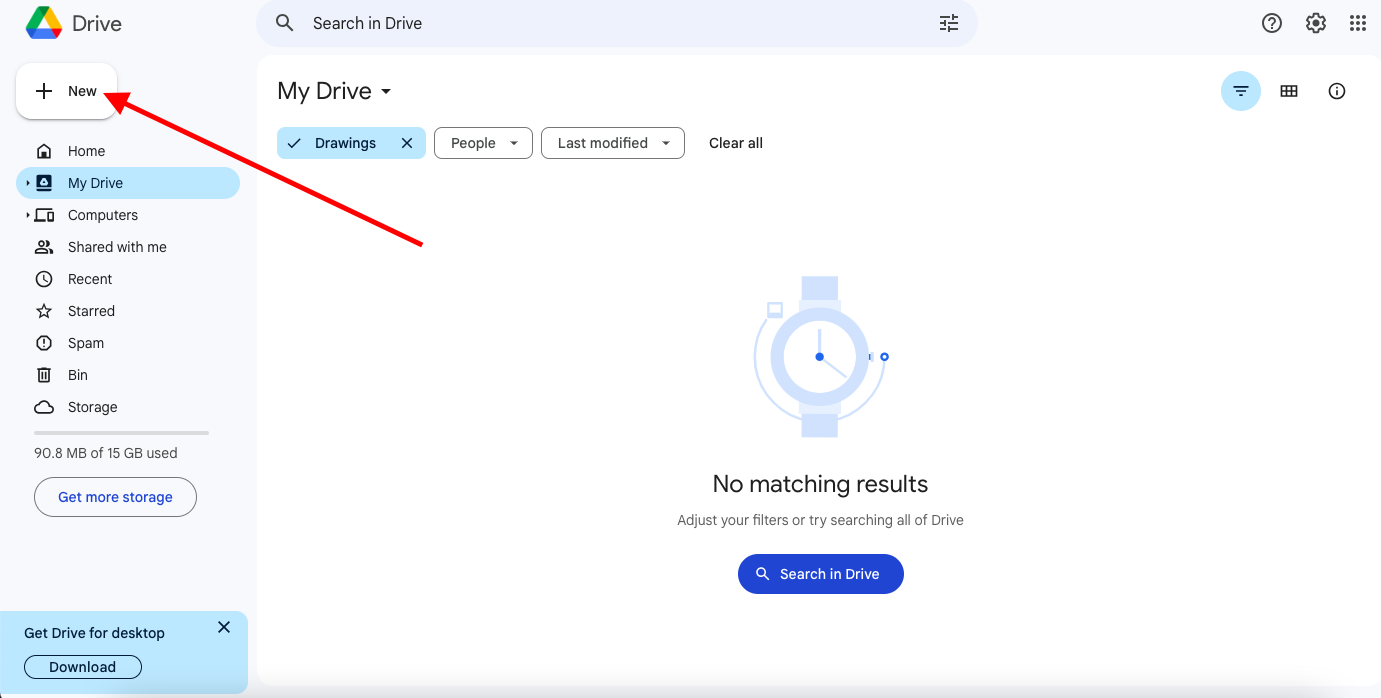Open Storage in the sidebar
Image resolution: width=1381 pixels, height=698 pixels.
click(128, 407)
